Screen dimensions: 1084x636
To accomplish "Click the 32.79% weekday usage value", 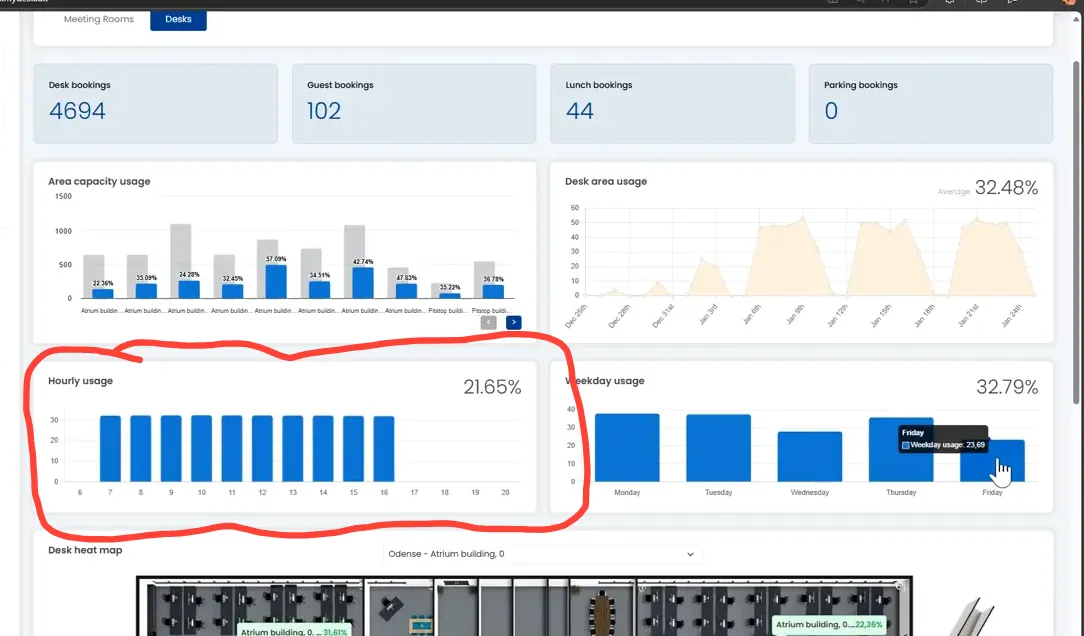I will [x=1007, y=387].
